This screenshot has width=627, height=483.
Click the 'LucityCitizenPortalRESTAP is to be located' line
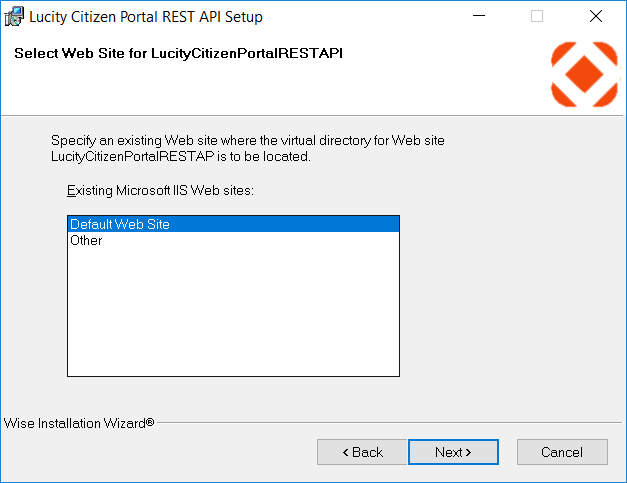pos(180,157)
